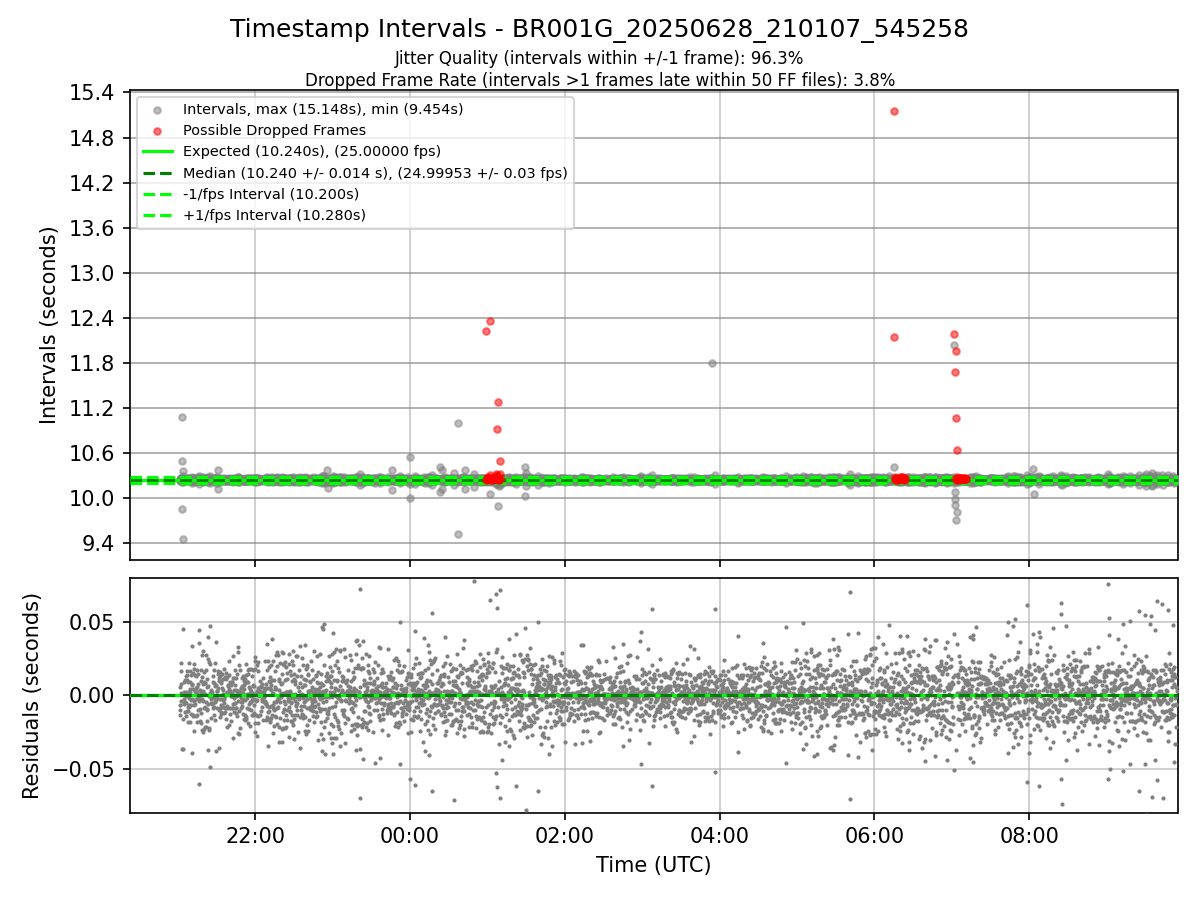Select legend entry '+1/fps Interval (10.280s)'
1200x900 pixels.
274,215
